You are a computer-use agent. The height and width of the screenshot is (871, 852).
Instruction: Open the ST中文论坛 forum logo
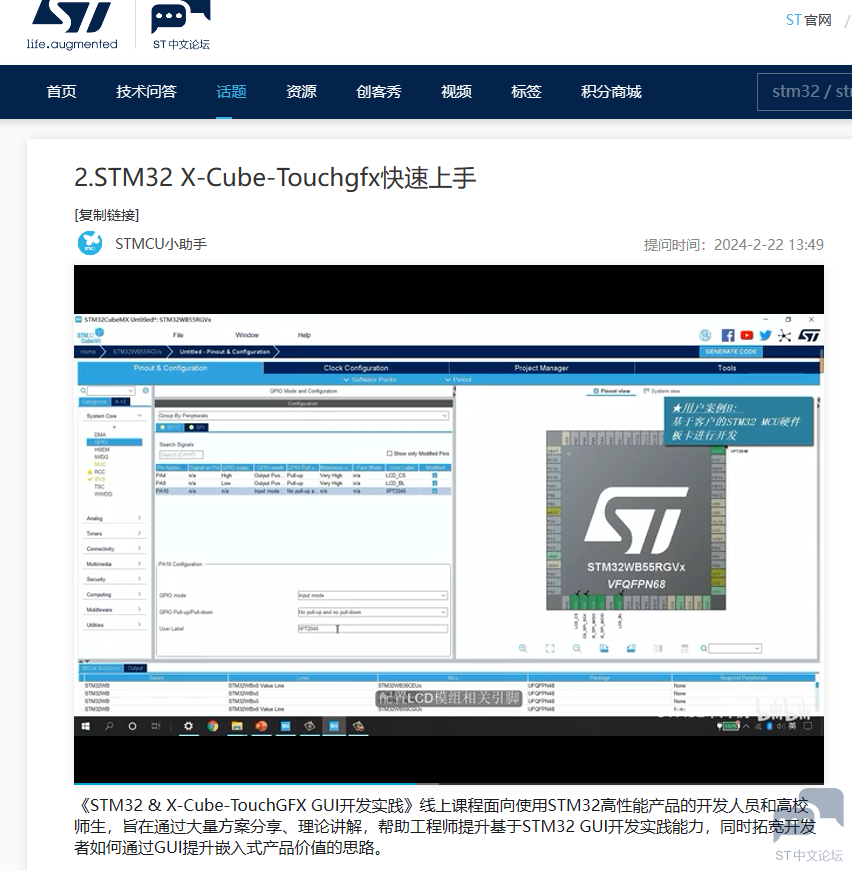point(181,25)
